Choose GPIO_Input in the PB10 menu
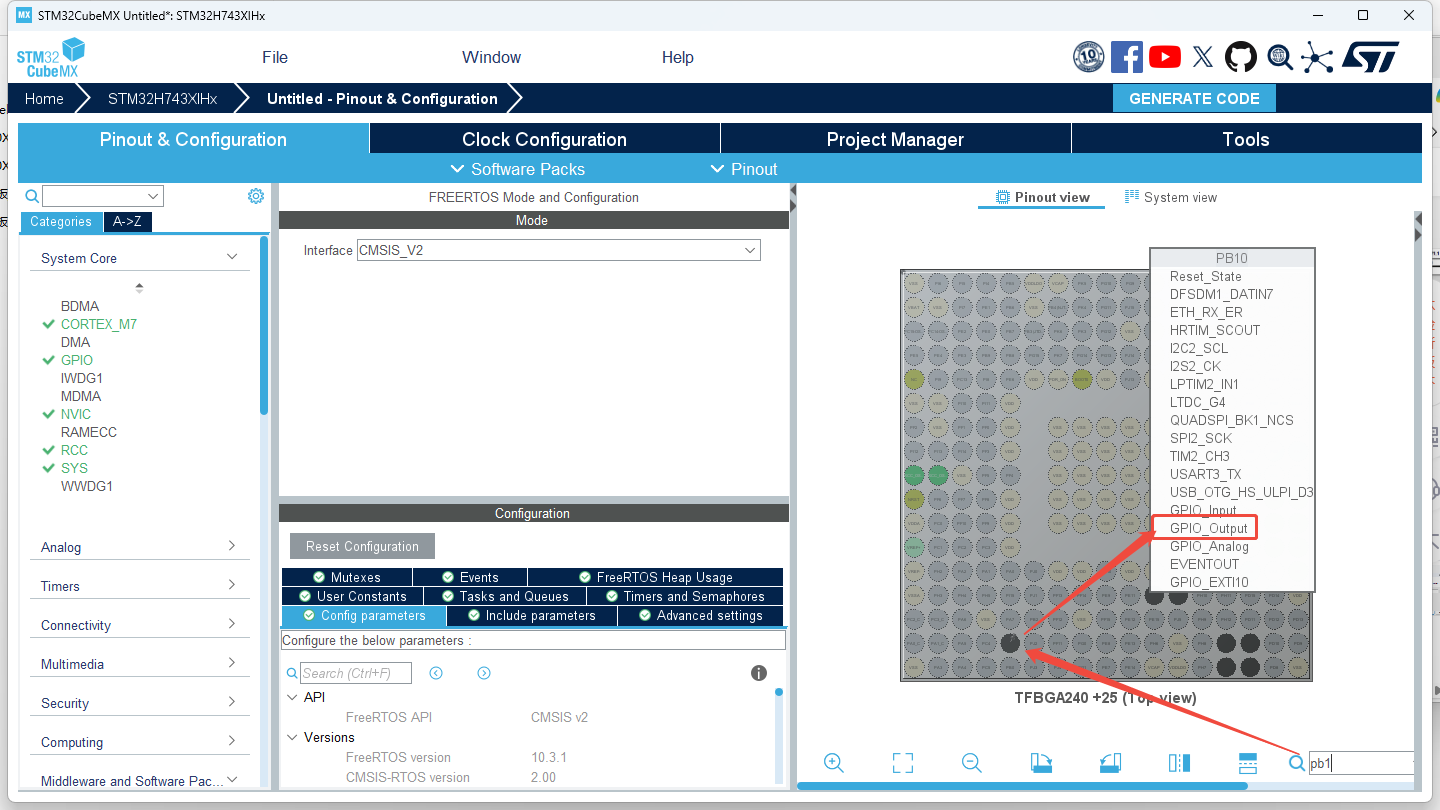This screenshot has width=1440, height=810. (1203, 510)
